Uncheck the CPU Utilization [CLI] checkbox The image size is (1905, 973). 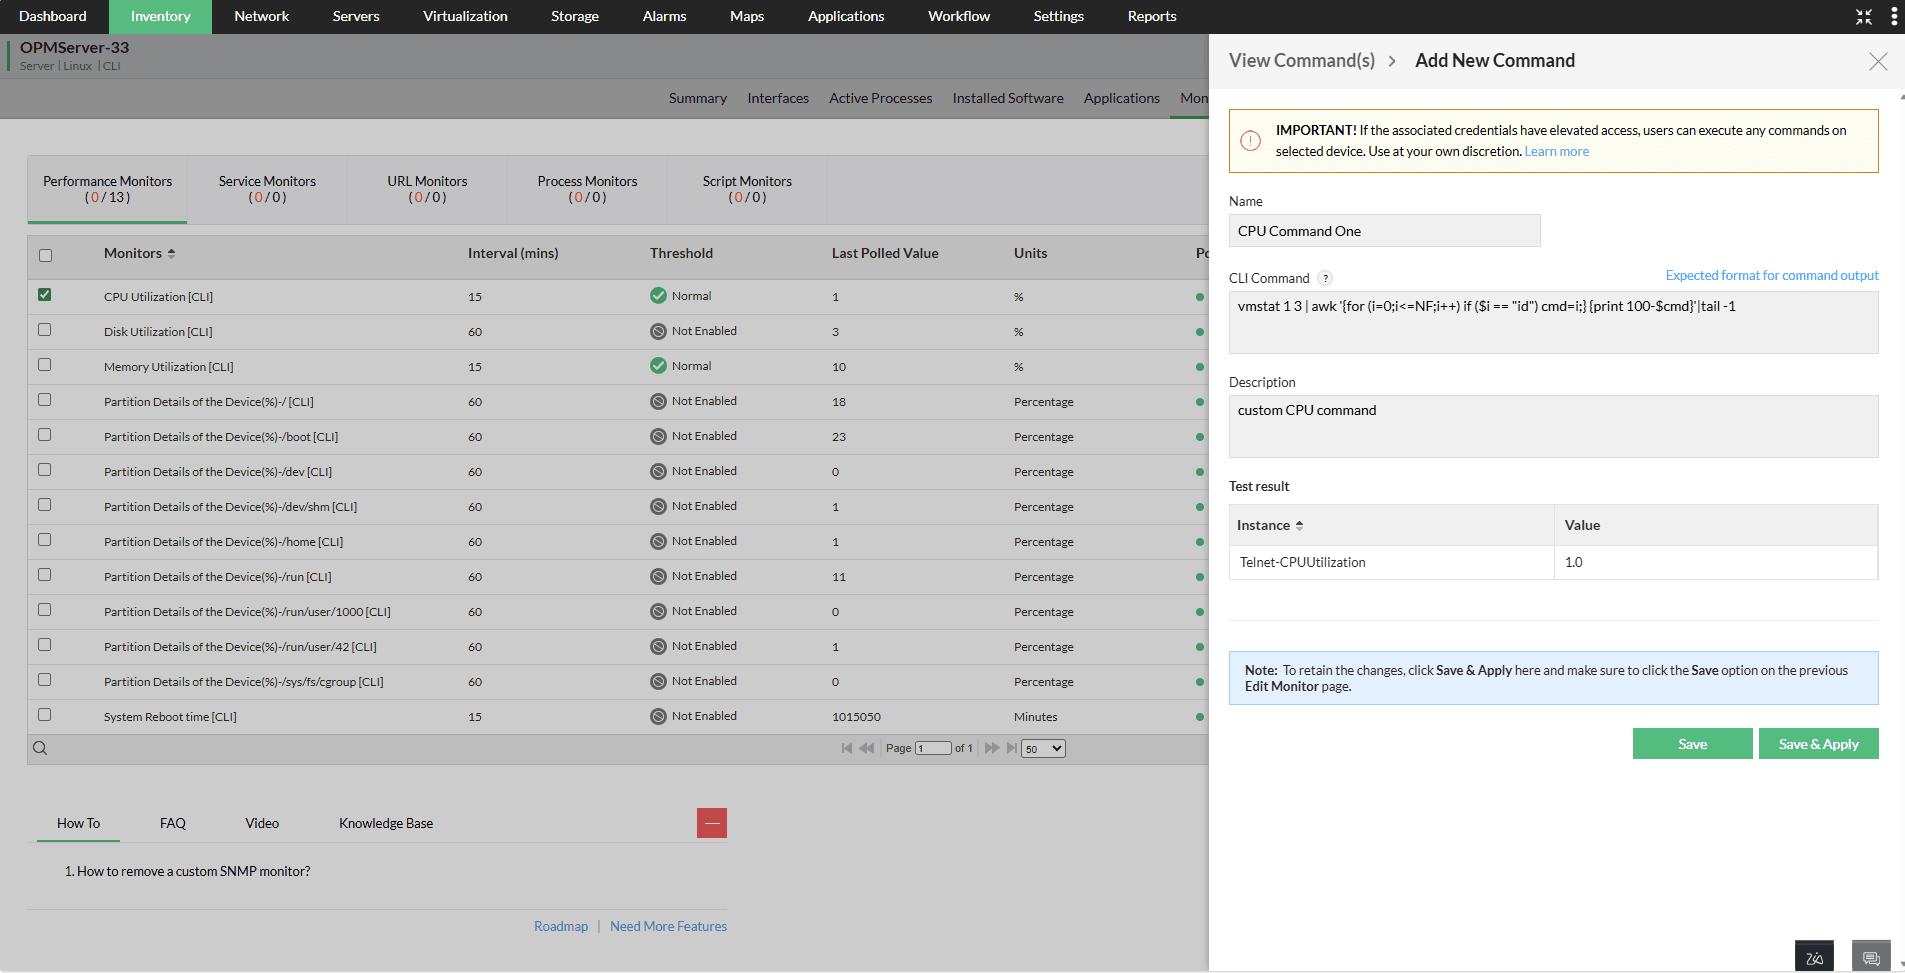pos(44,295)
